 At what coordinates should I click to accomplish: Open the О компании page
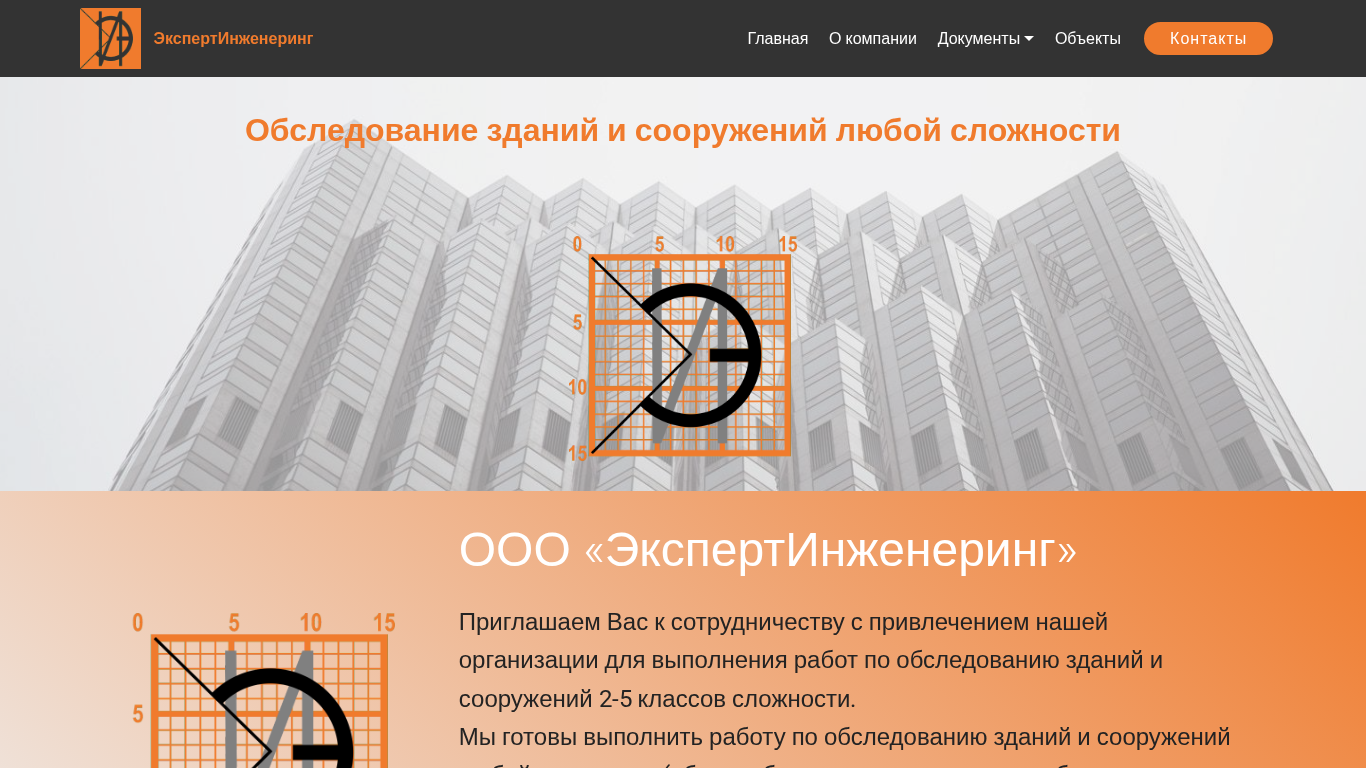pos(872,38)
